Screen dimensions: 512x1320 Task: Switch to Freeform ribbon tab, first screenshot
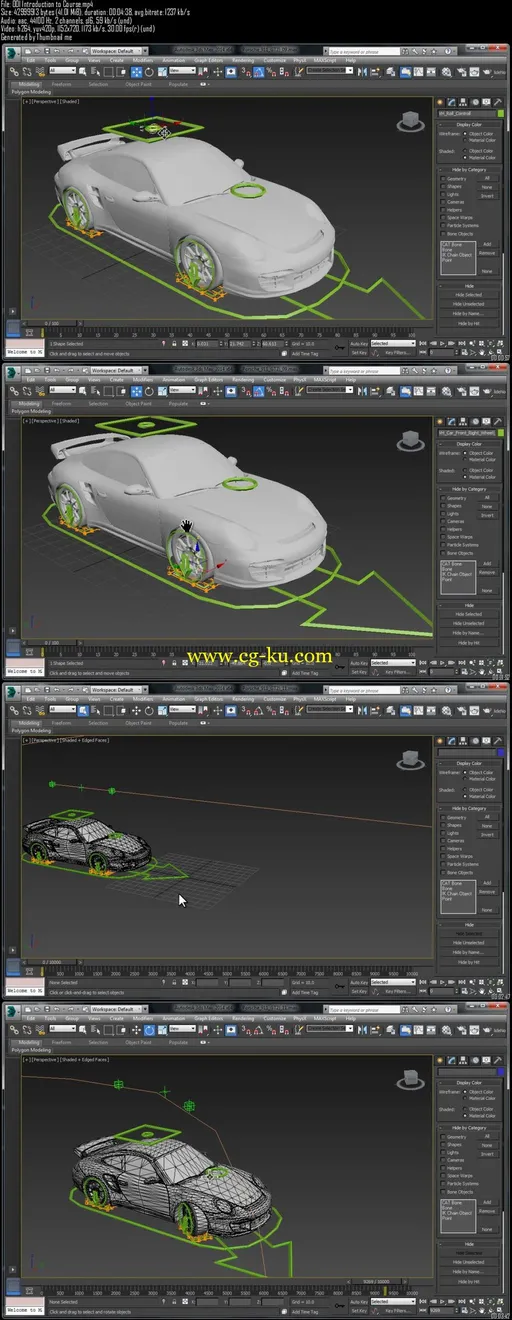61,84
